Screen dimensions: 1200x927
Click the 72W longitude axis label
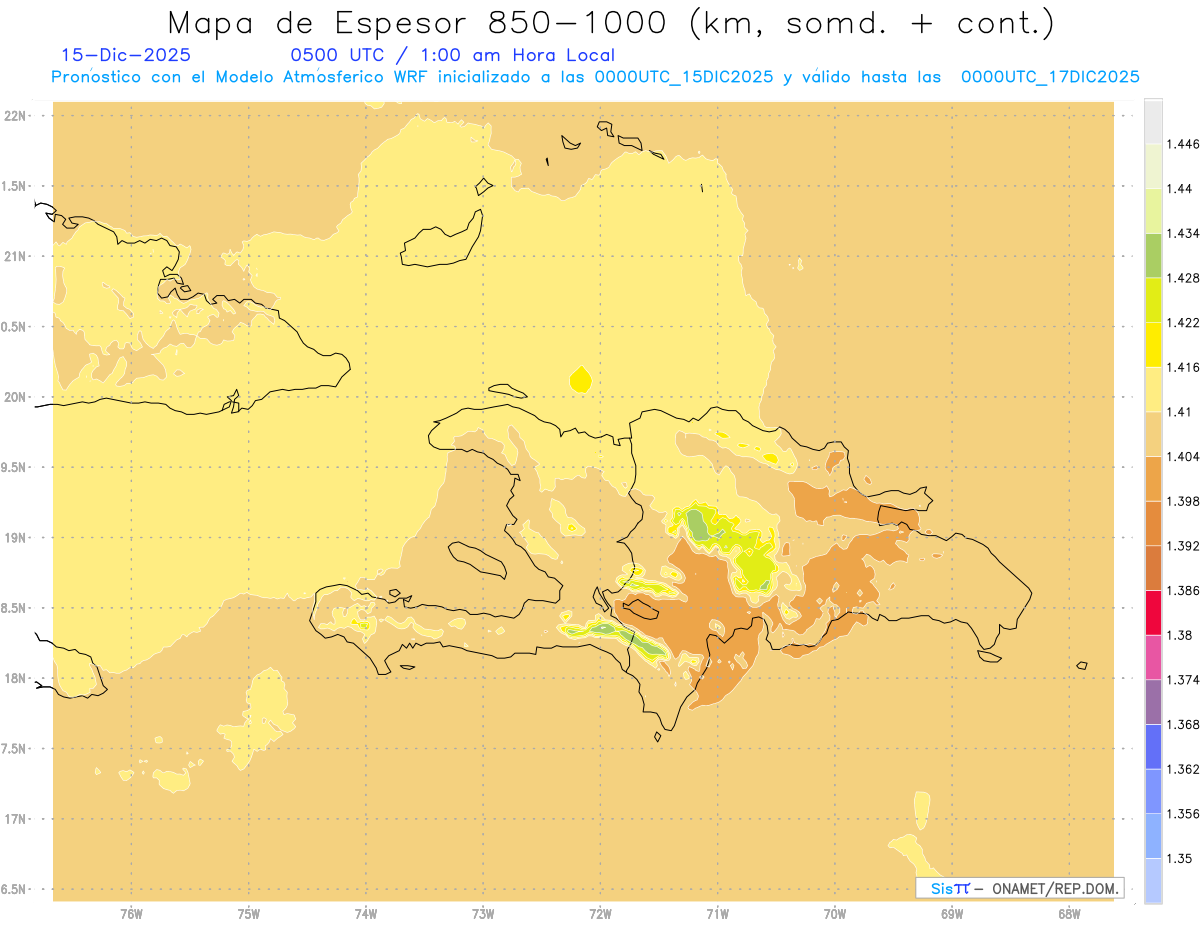click(600, 914)
